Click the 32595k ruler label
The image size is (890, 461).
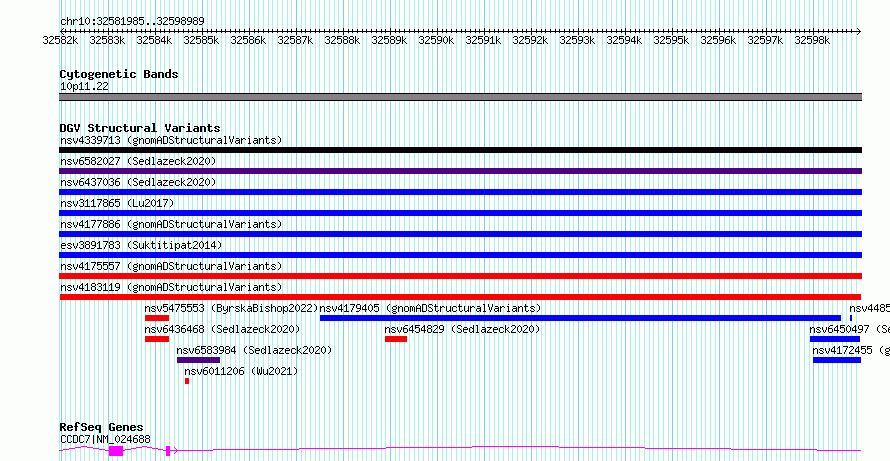[671, 40]
